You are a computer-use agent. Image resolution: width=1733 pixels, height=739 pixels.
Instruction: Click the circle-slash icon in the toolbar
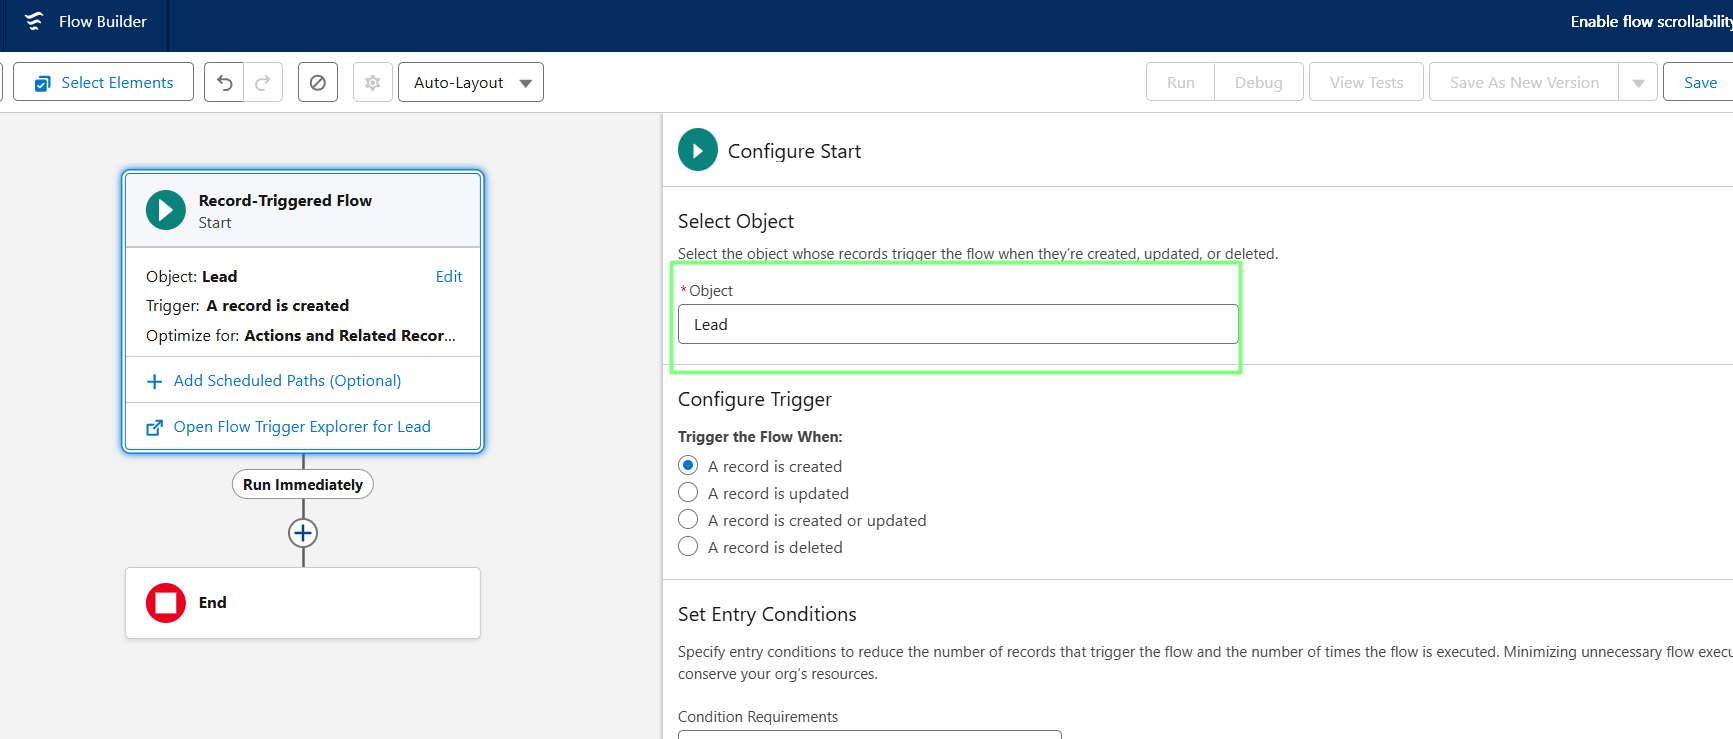pos(318,82)
